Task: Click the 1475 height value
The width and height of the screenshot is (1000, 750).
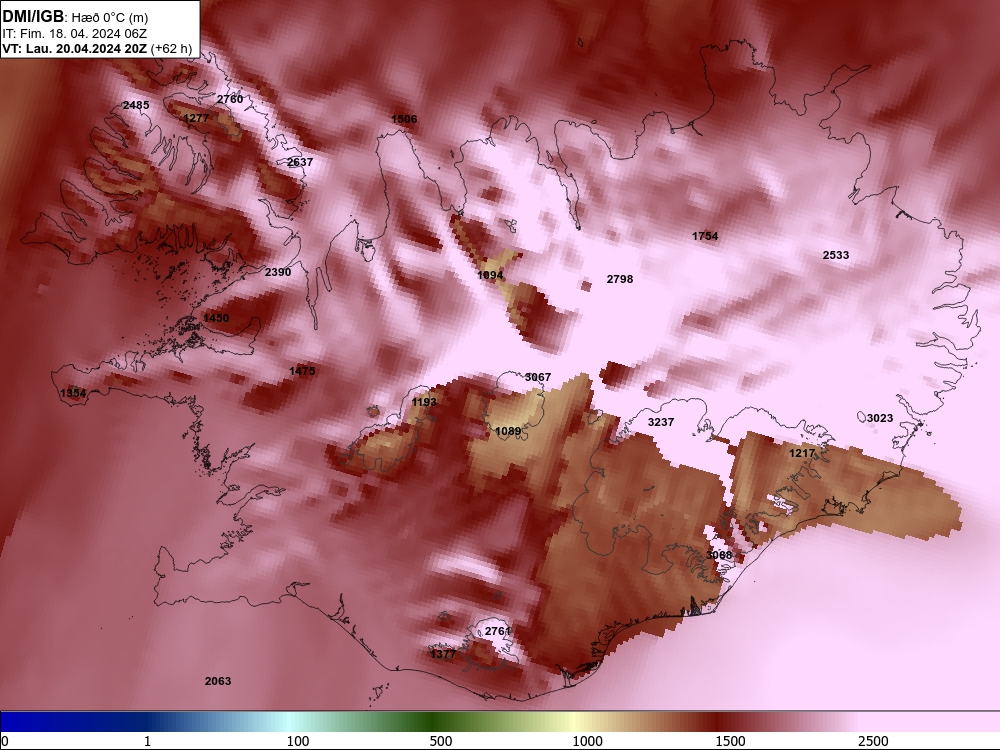Action: [x=302, y=371]
